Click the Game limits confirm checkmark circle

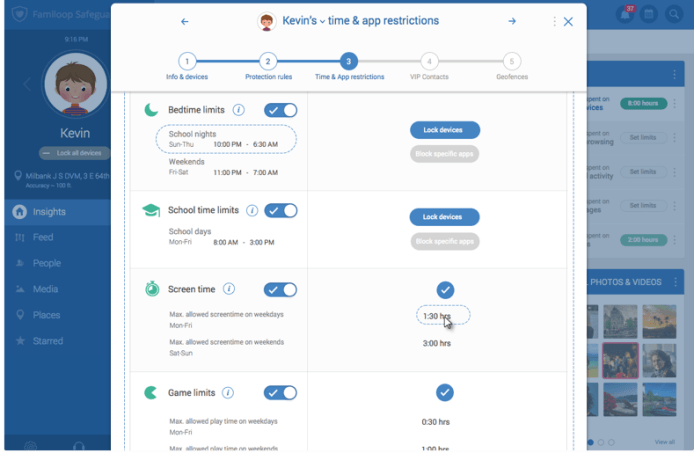coord(445,392)
